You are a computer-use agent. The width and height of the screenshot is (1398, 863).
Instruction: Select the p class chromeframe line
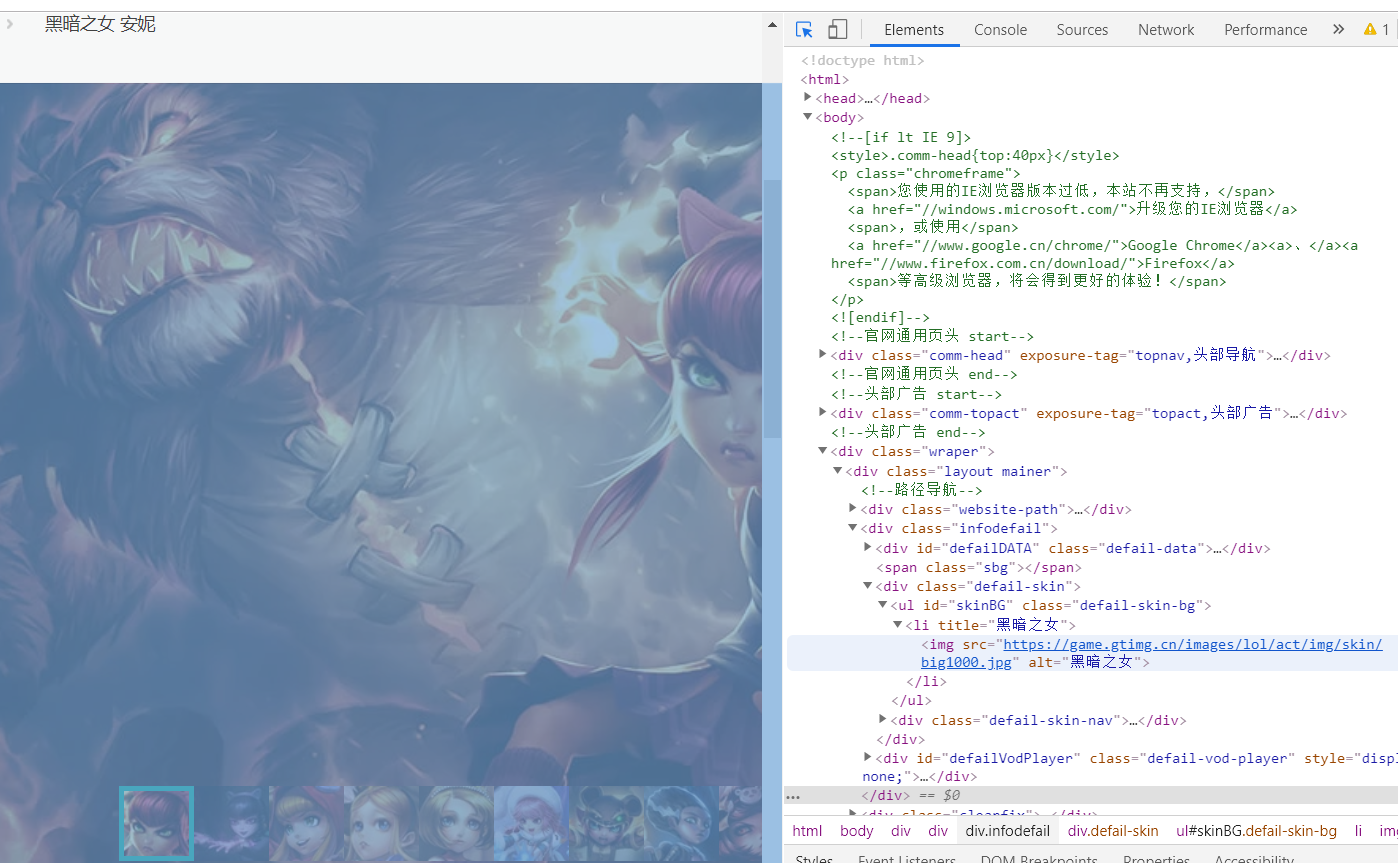pos(925,173)
